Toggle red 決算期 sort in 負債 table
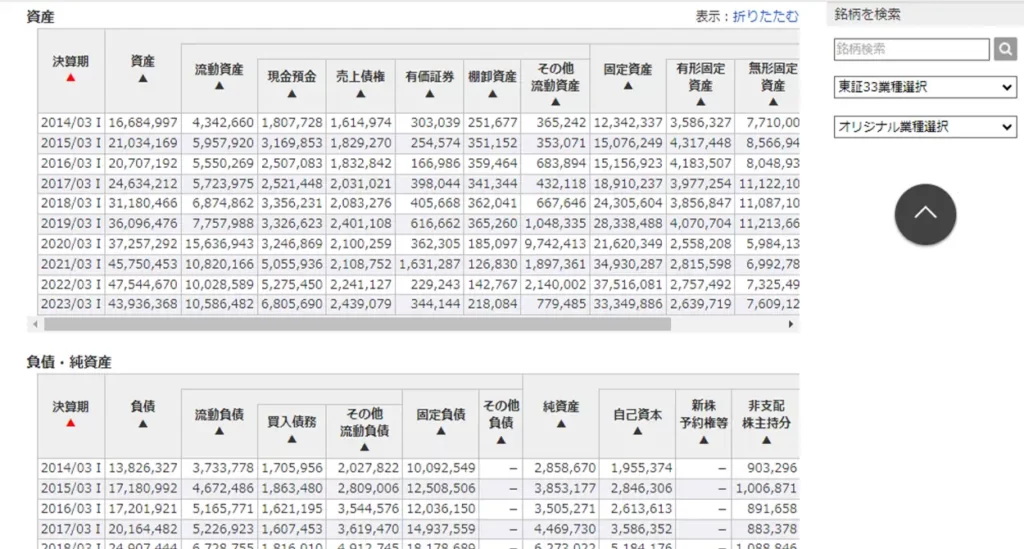 [70, 423]
